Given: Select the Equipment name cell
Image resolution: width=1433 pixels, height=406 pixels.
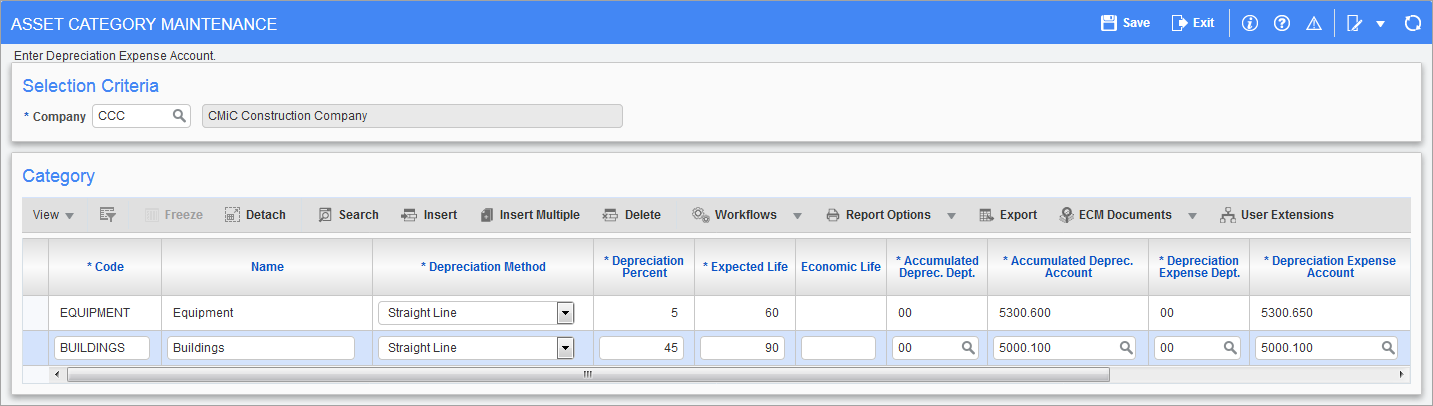Looking at the screenshot, I should point(267,313).
